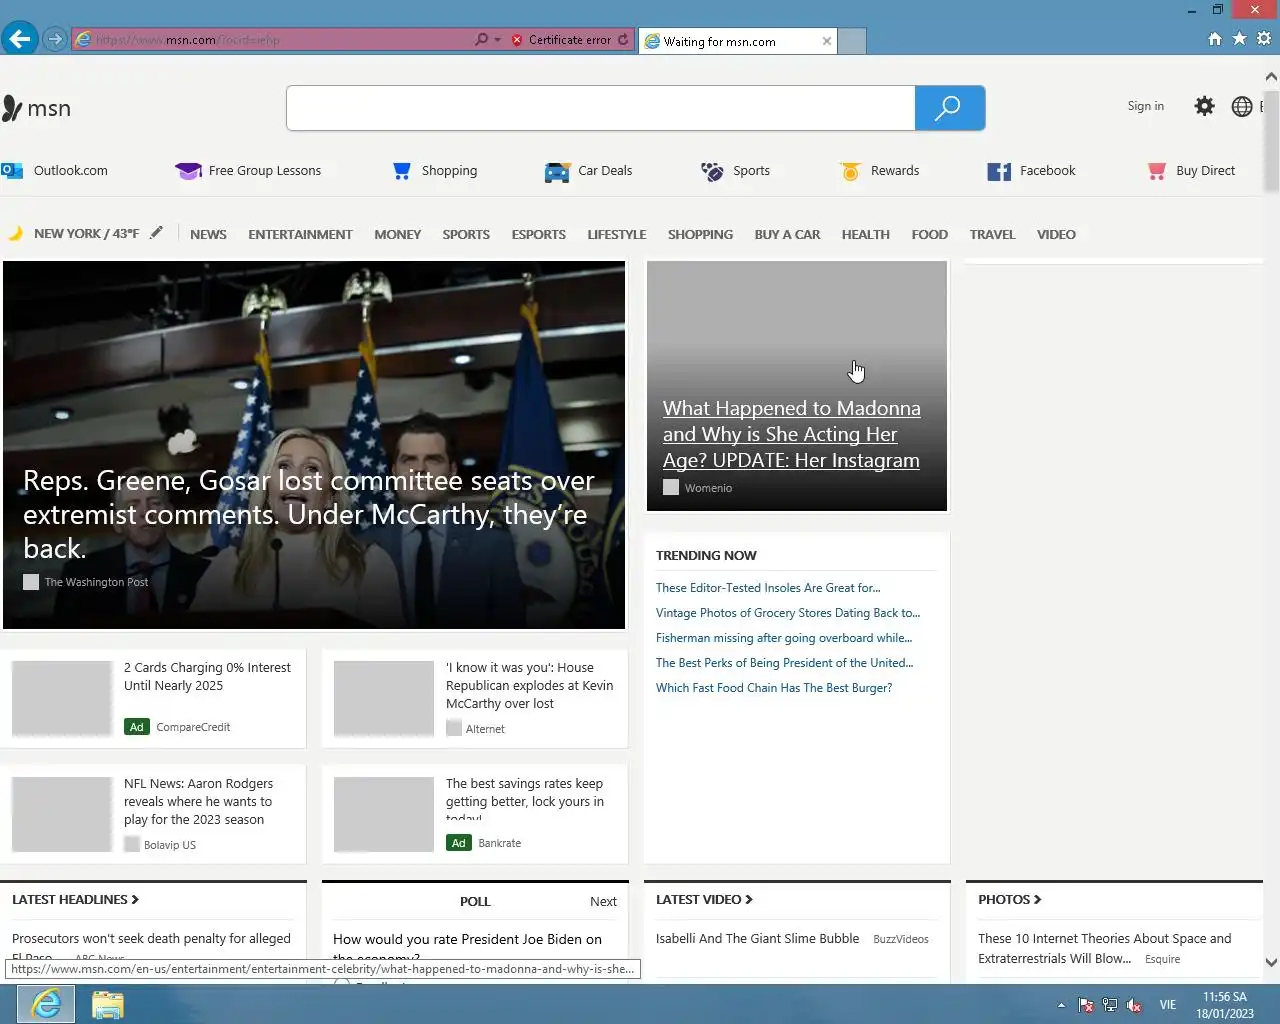Open '10 Internet Theories About Space' photos link

click(x=1104, y=948)
